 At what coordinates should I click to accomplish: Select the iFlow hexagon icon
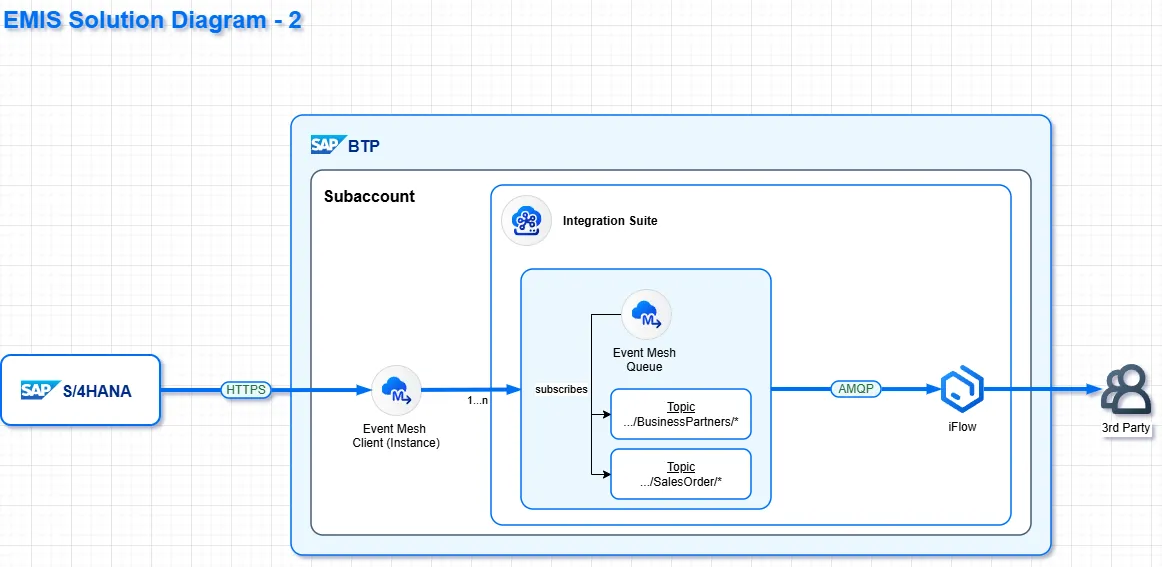coord(962,391)
